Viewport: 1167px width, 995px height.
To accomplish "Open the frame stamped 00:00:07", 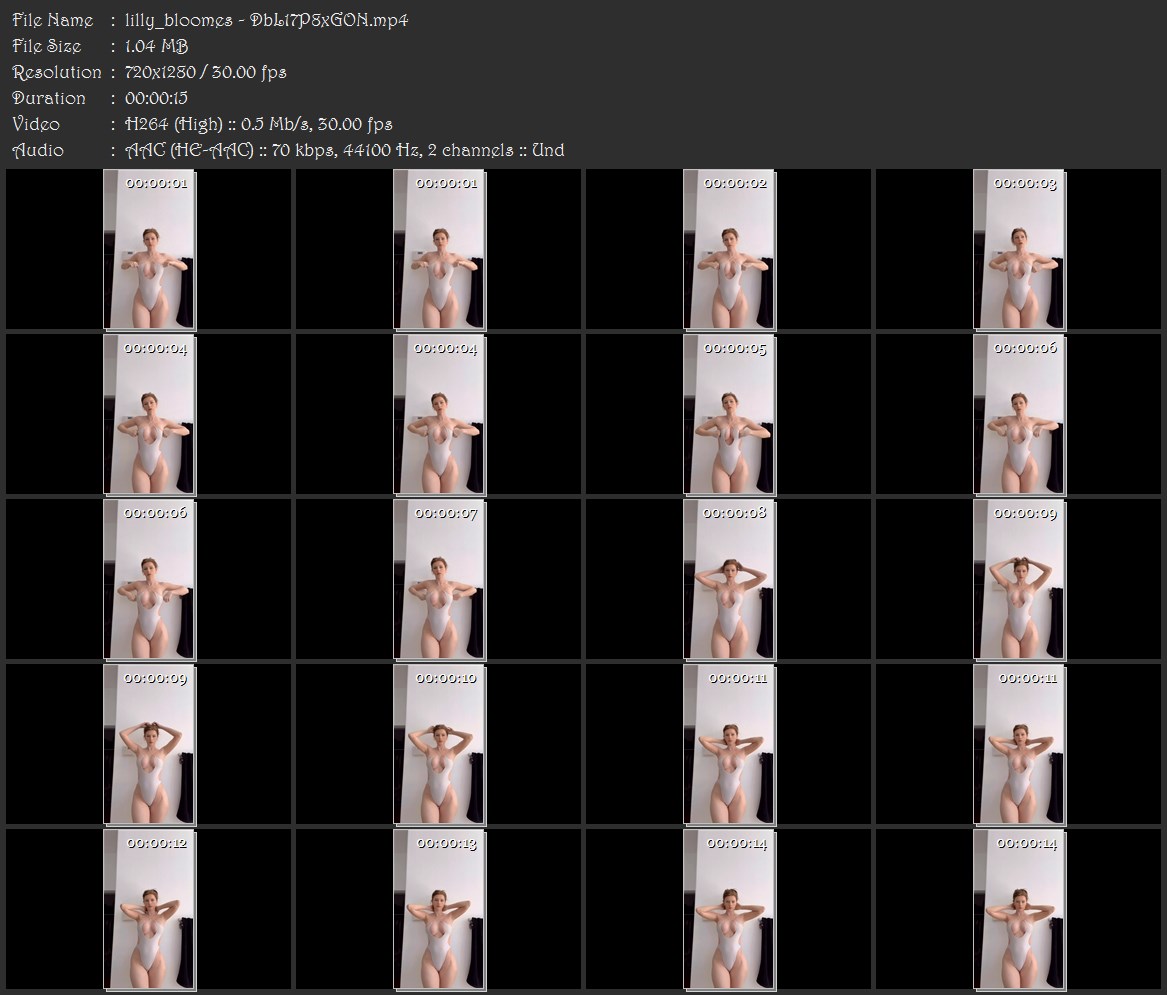I will tap(439, 580).
